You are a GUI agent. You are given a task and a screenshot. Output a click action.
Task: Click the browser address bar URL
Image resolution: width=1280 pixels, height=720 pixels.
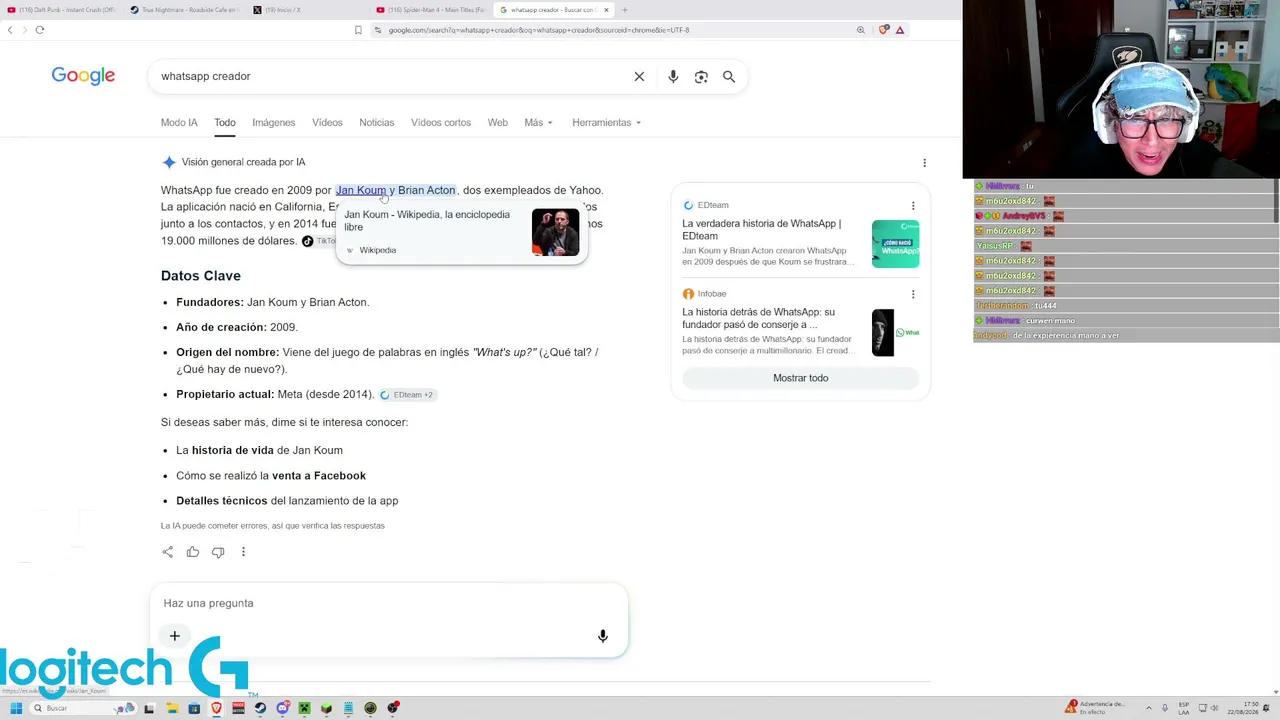pyautogui.click(x=538, y=30)
